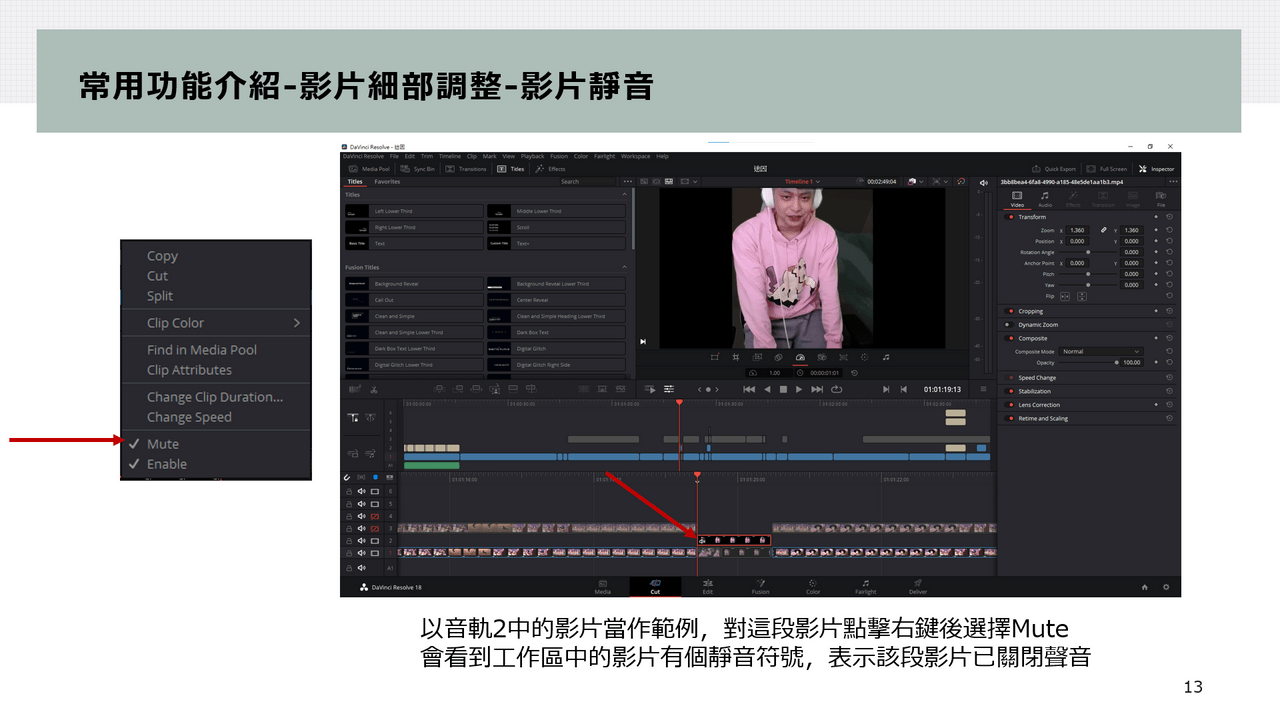Click the Transitions toolbar icon
Screen dimensions: 1280x720
pyautogui.click(x=466, y=169)
